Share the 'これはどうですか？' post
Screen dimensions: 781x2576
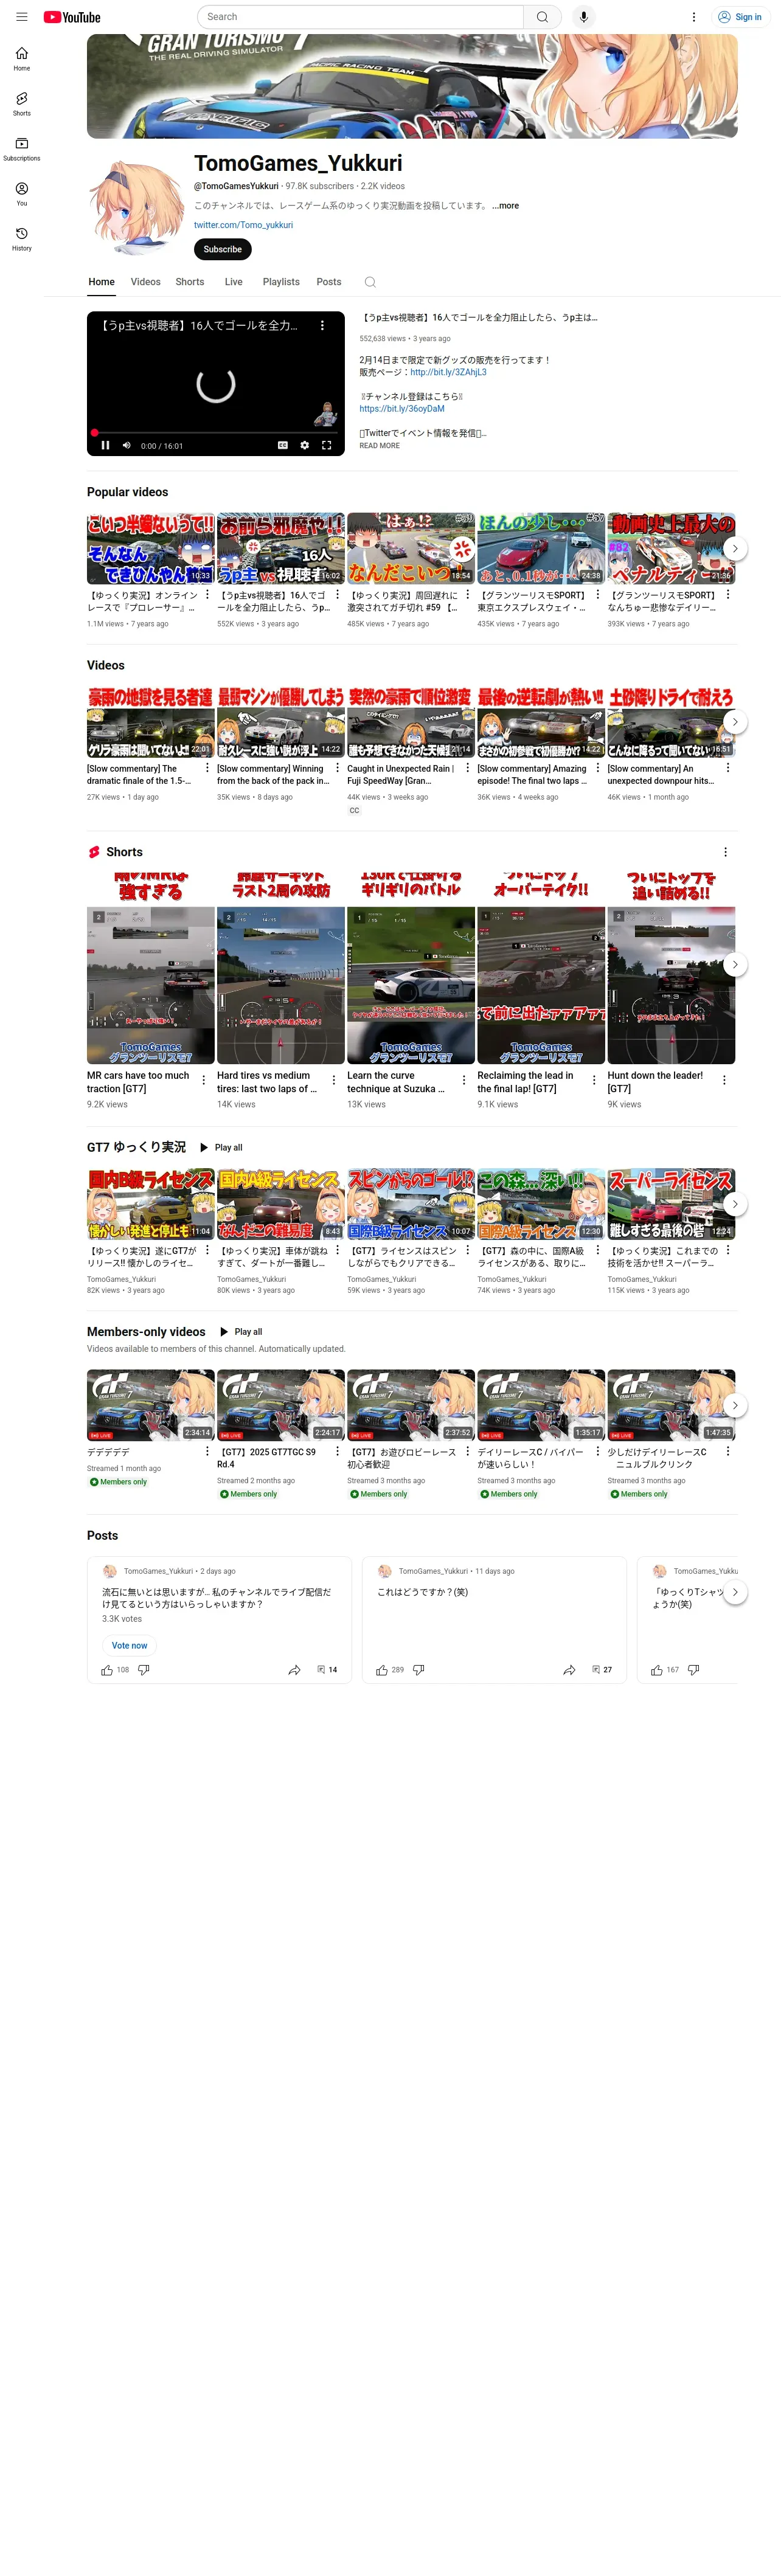[569, 1670]
